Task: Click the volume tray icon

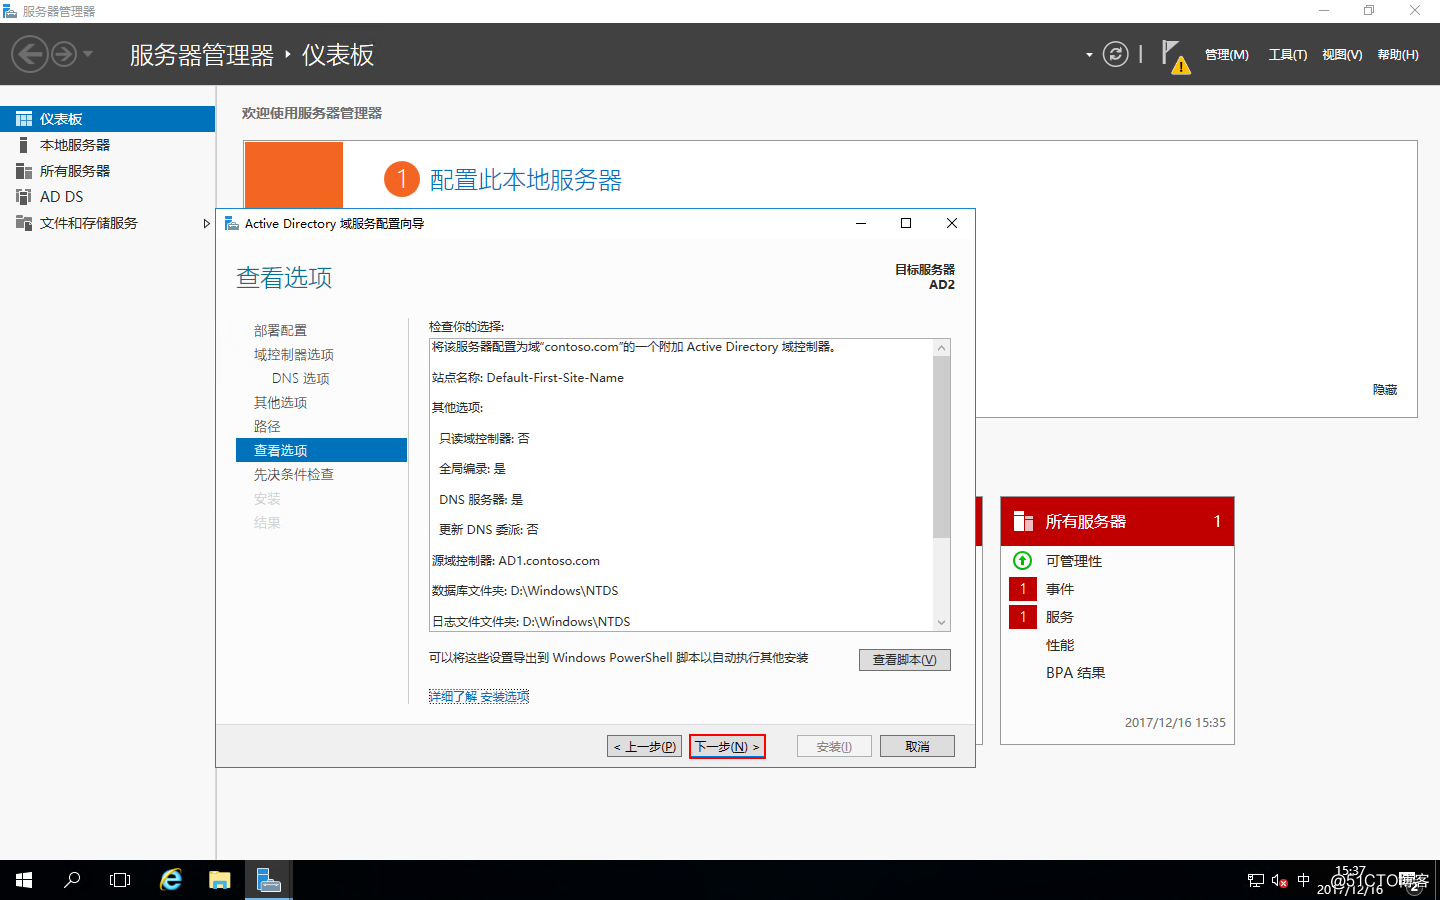Action: click(1280, 881)
